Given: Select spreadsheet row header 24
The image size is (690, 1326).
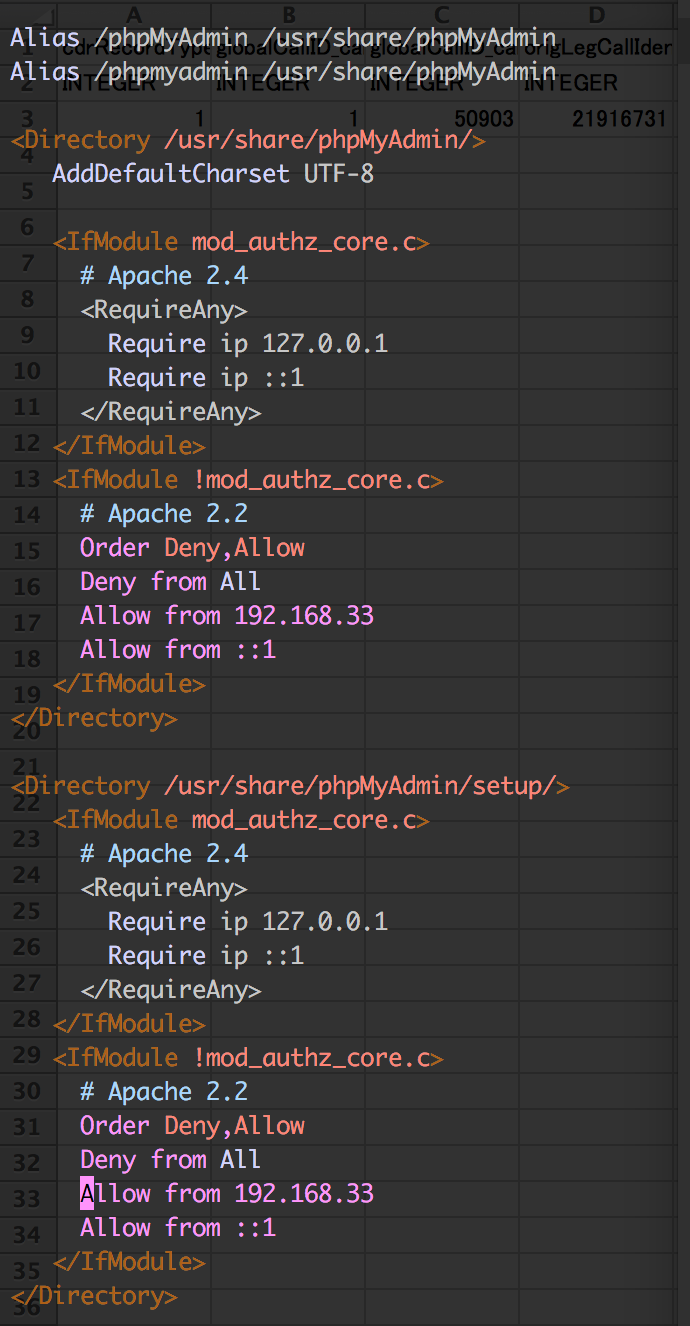Looking at the screenshot, I should click(x=28, y=875).
